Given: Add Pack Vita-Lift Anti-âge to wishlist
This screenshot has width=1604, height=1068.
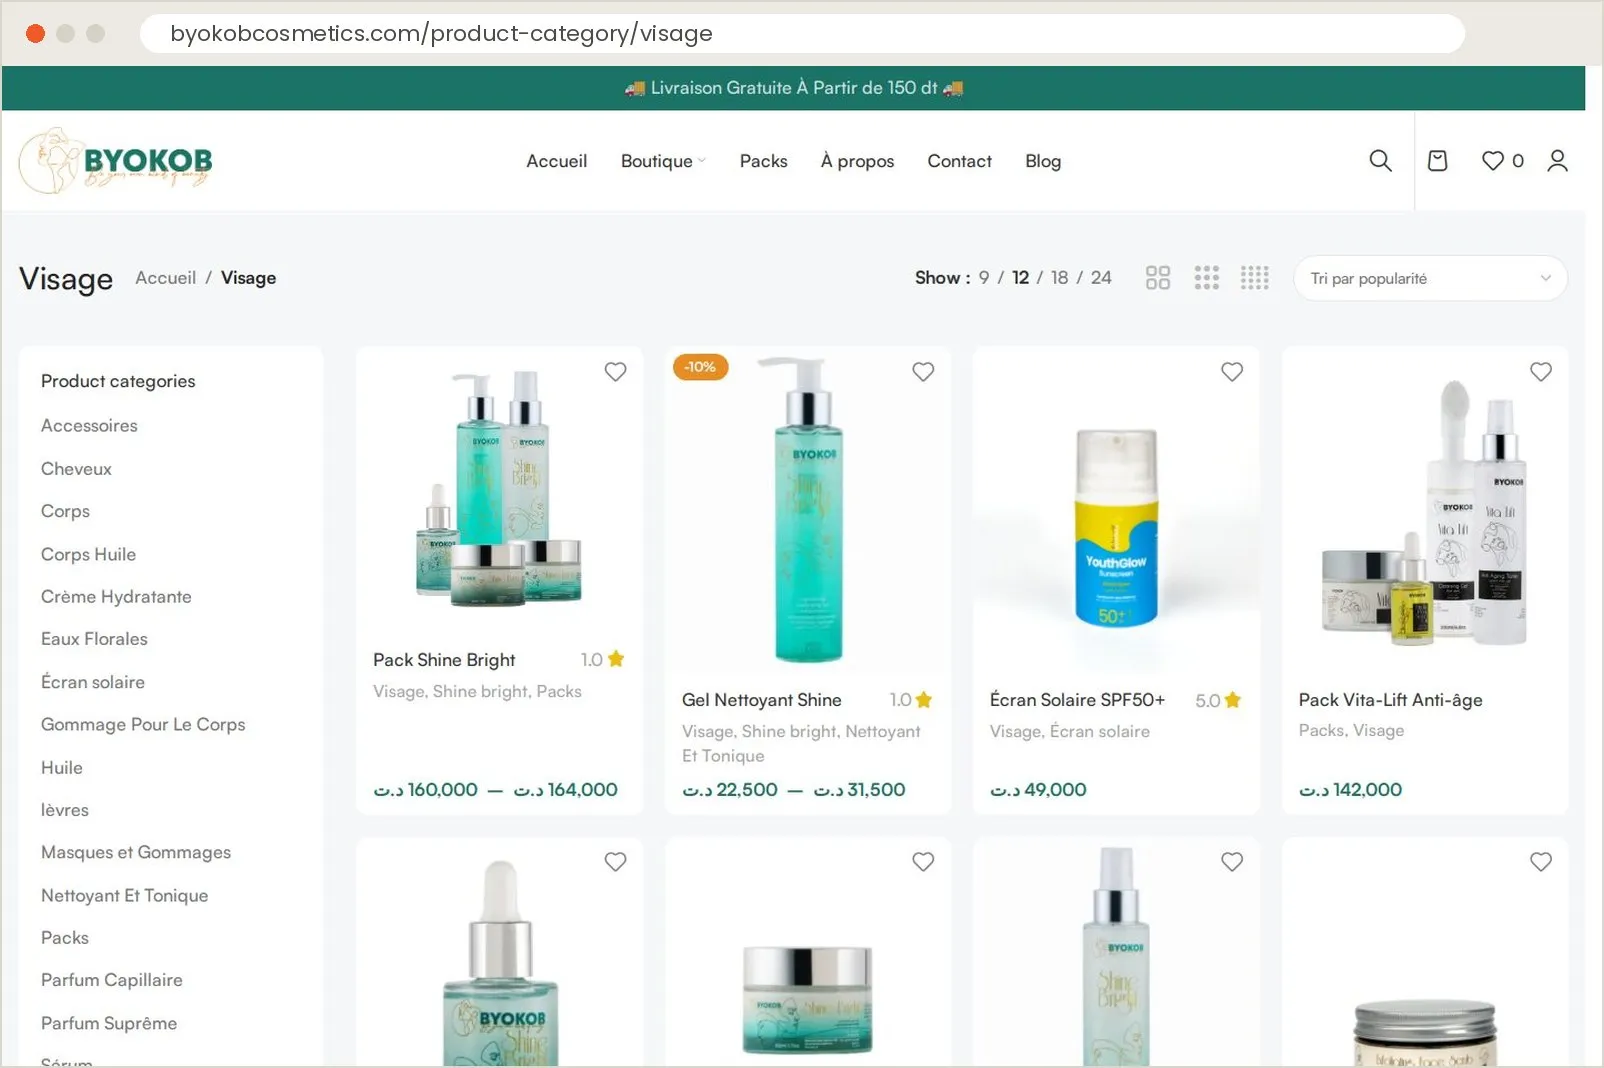Looking at the screenshot, I should click(1541, 372).
